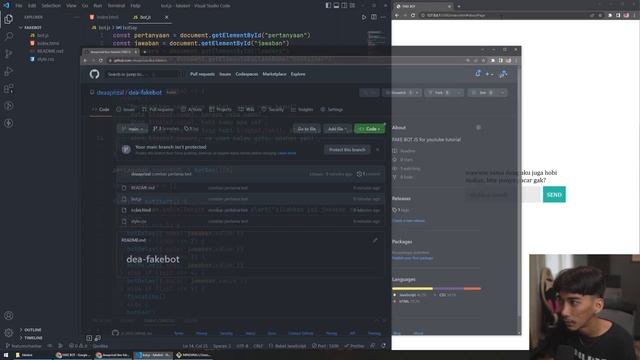
Task: Open the green Code dropdown
Action: coord(369,129)
